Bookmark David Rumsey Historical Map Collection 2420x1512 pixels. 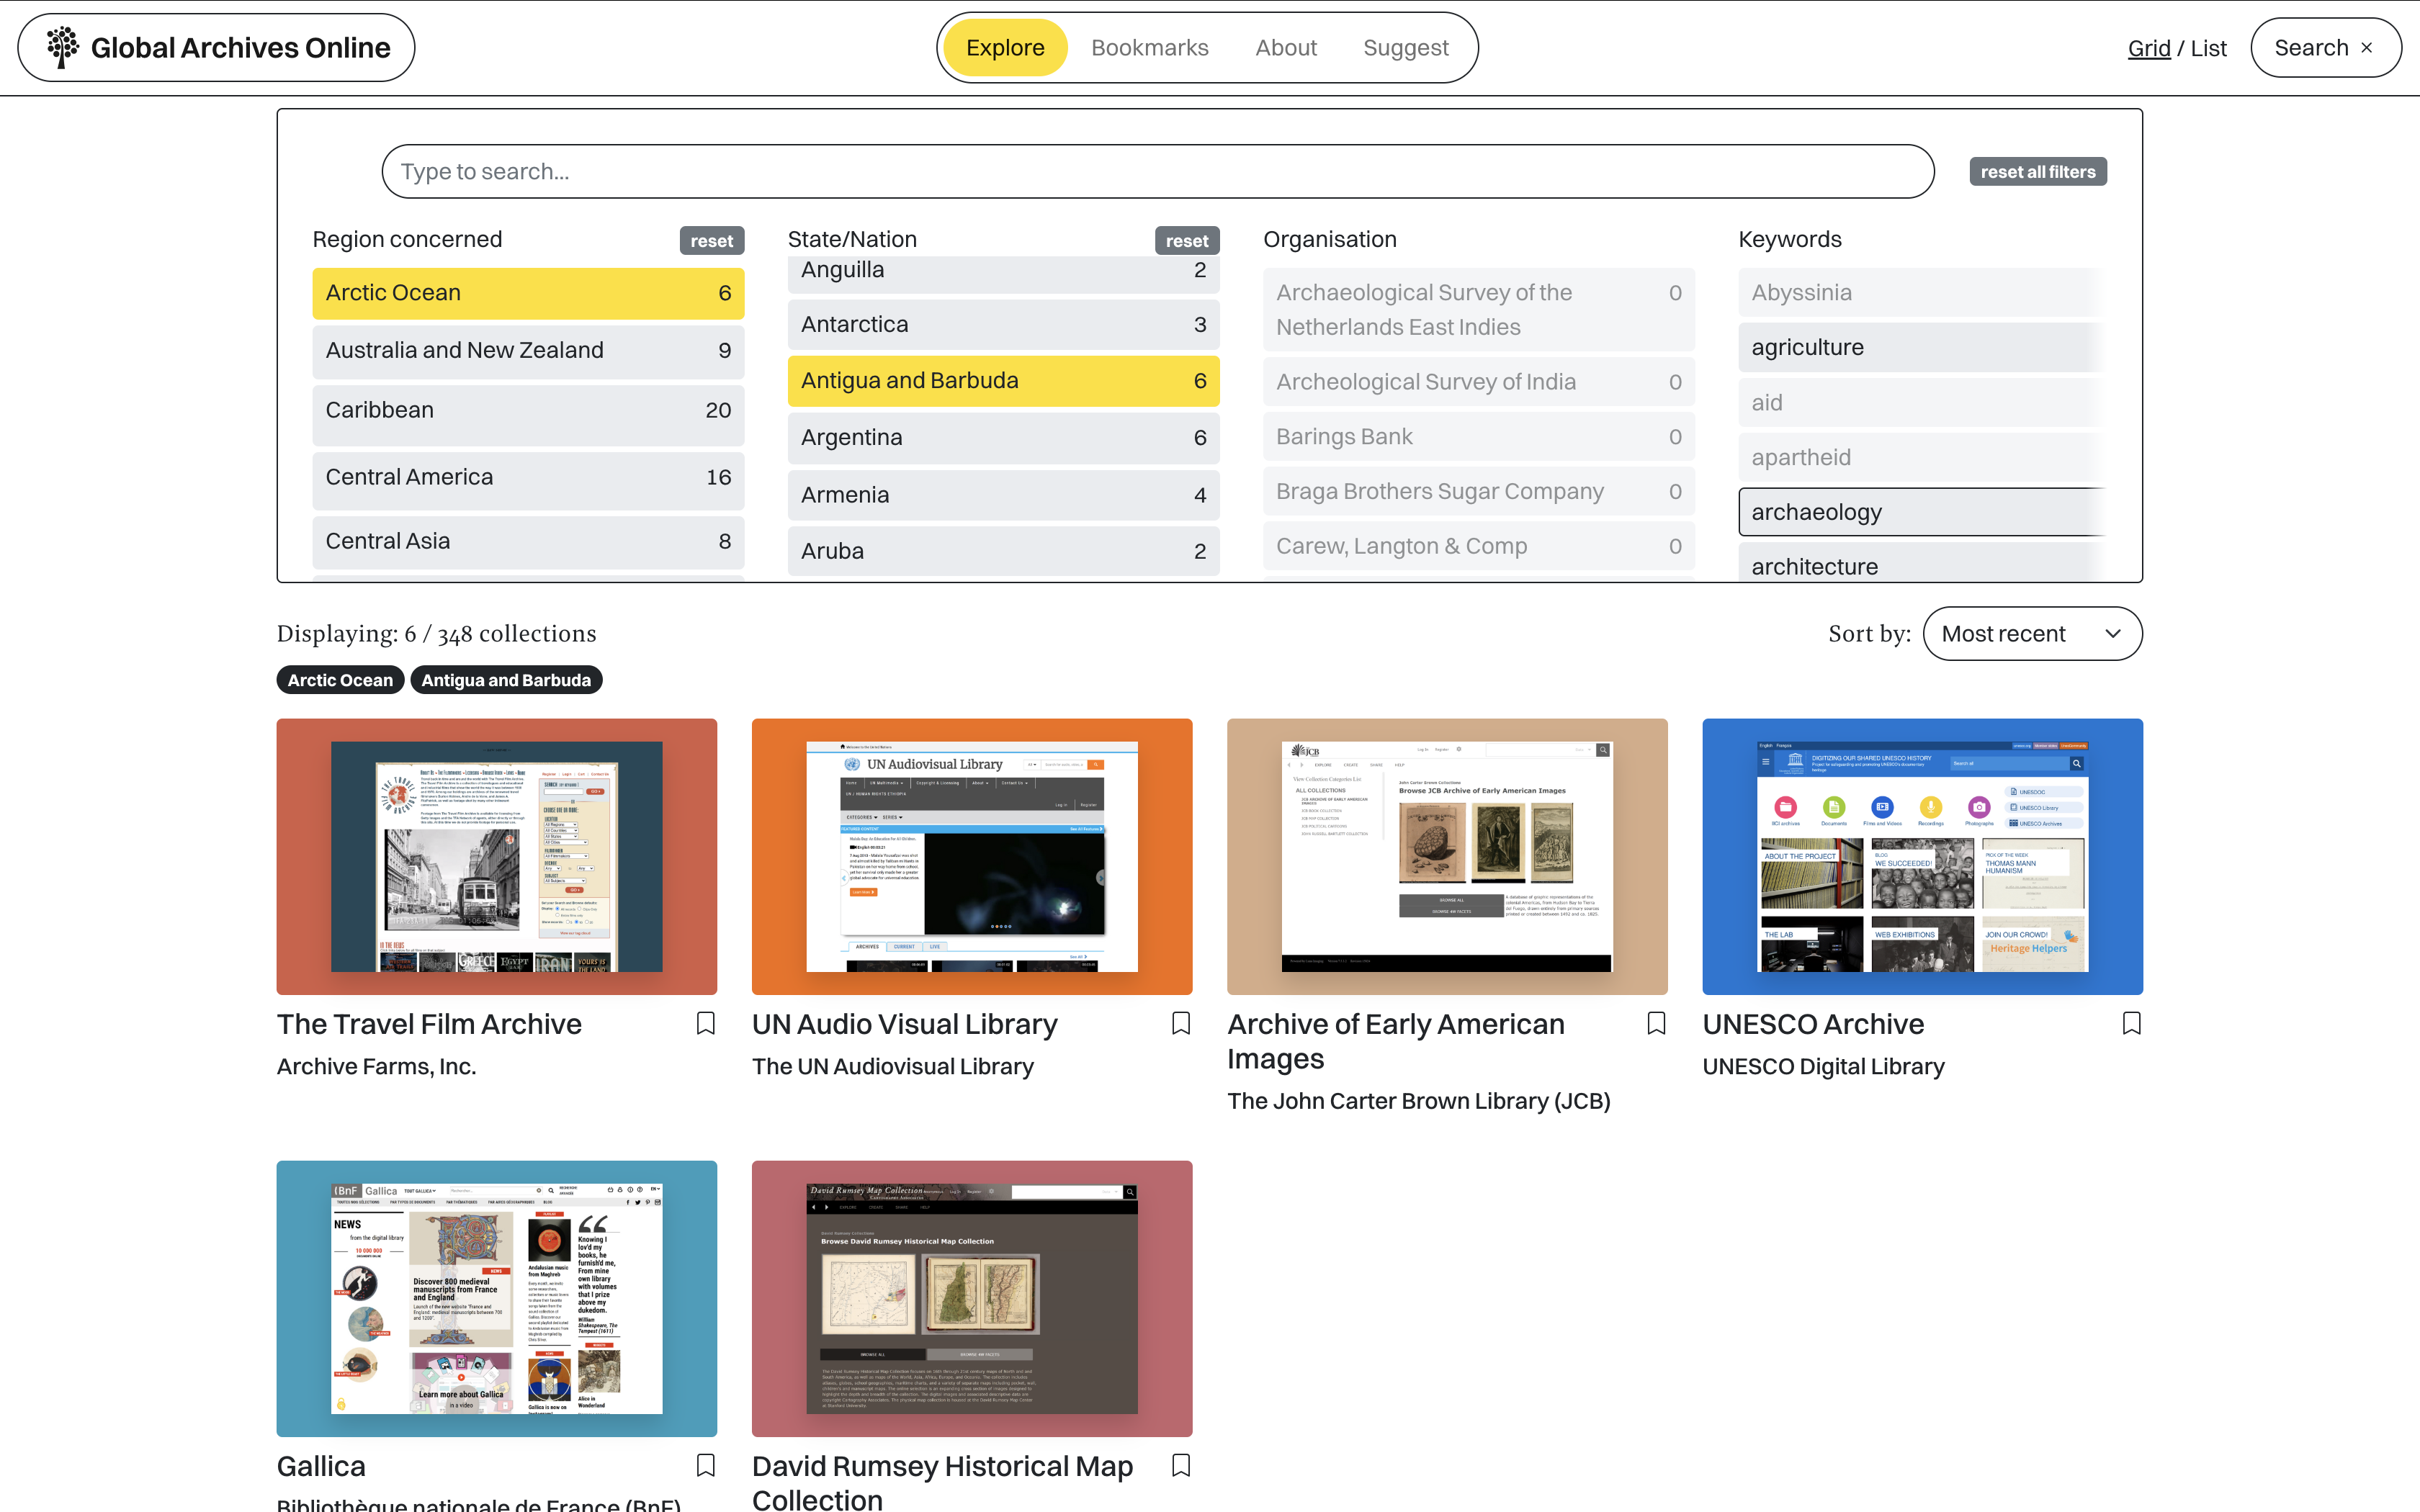click(1180, 1465)
